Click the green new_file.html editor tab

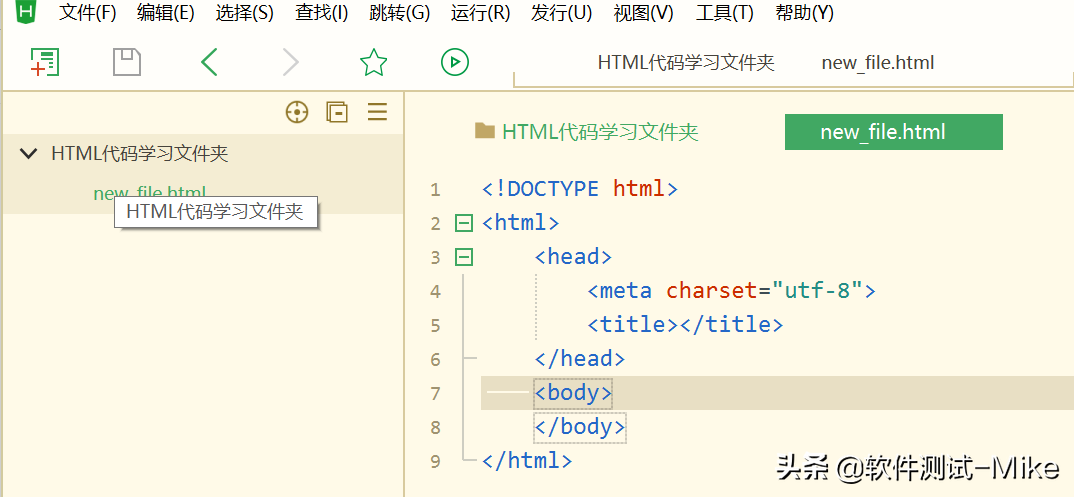pos(894,131)
